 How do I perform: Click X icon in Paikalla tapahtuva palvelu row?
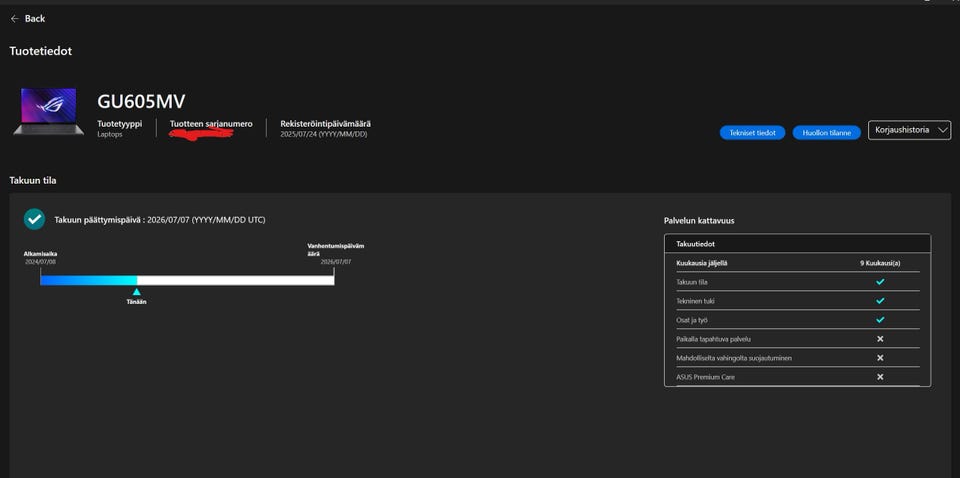pyautogui.click(x=880, y=339)
